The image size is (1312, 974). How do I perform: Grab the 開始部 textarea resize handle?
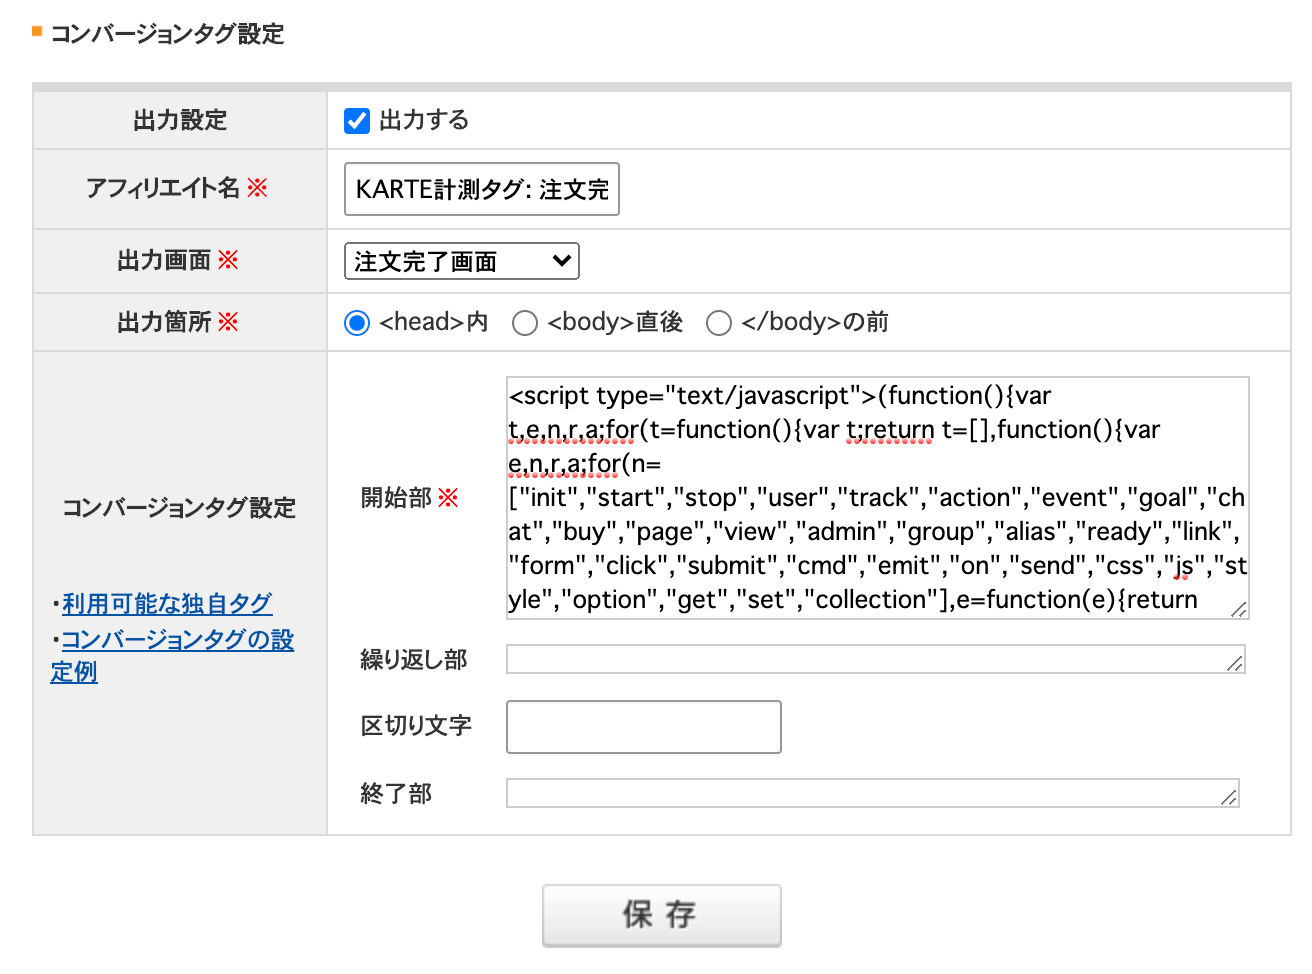click(x=1239, y=609)
